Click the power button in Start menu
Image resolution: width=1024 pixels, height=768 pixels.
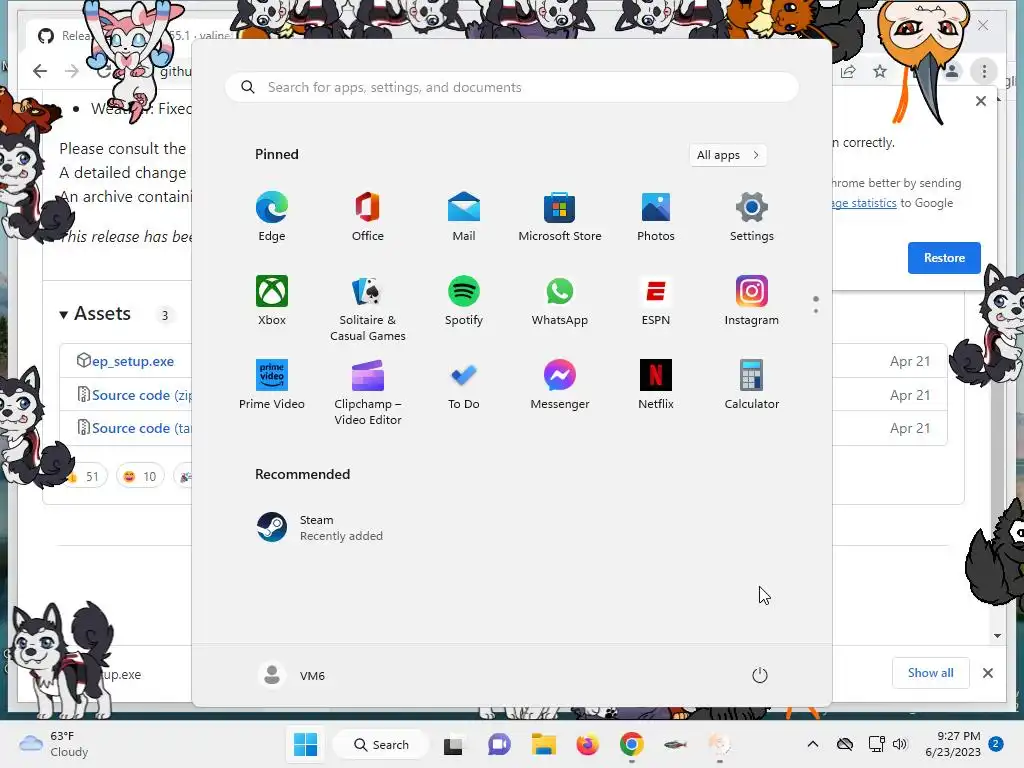760,675
